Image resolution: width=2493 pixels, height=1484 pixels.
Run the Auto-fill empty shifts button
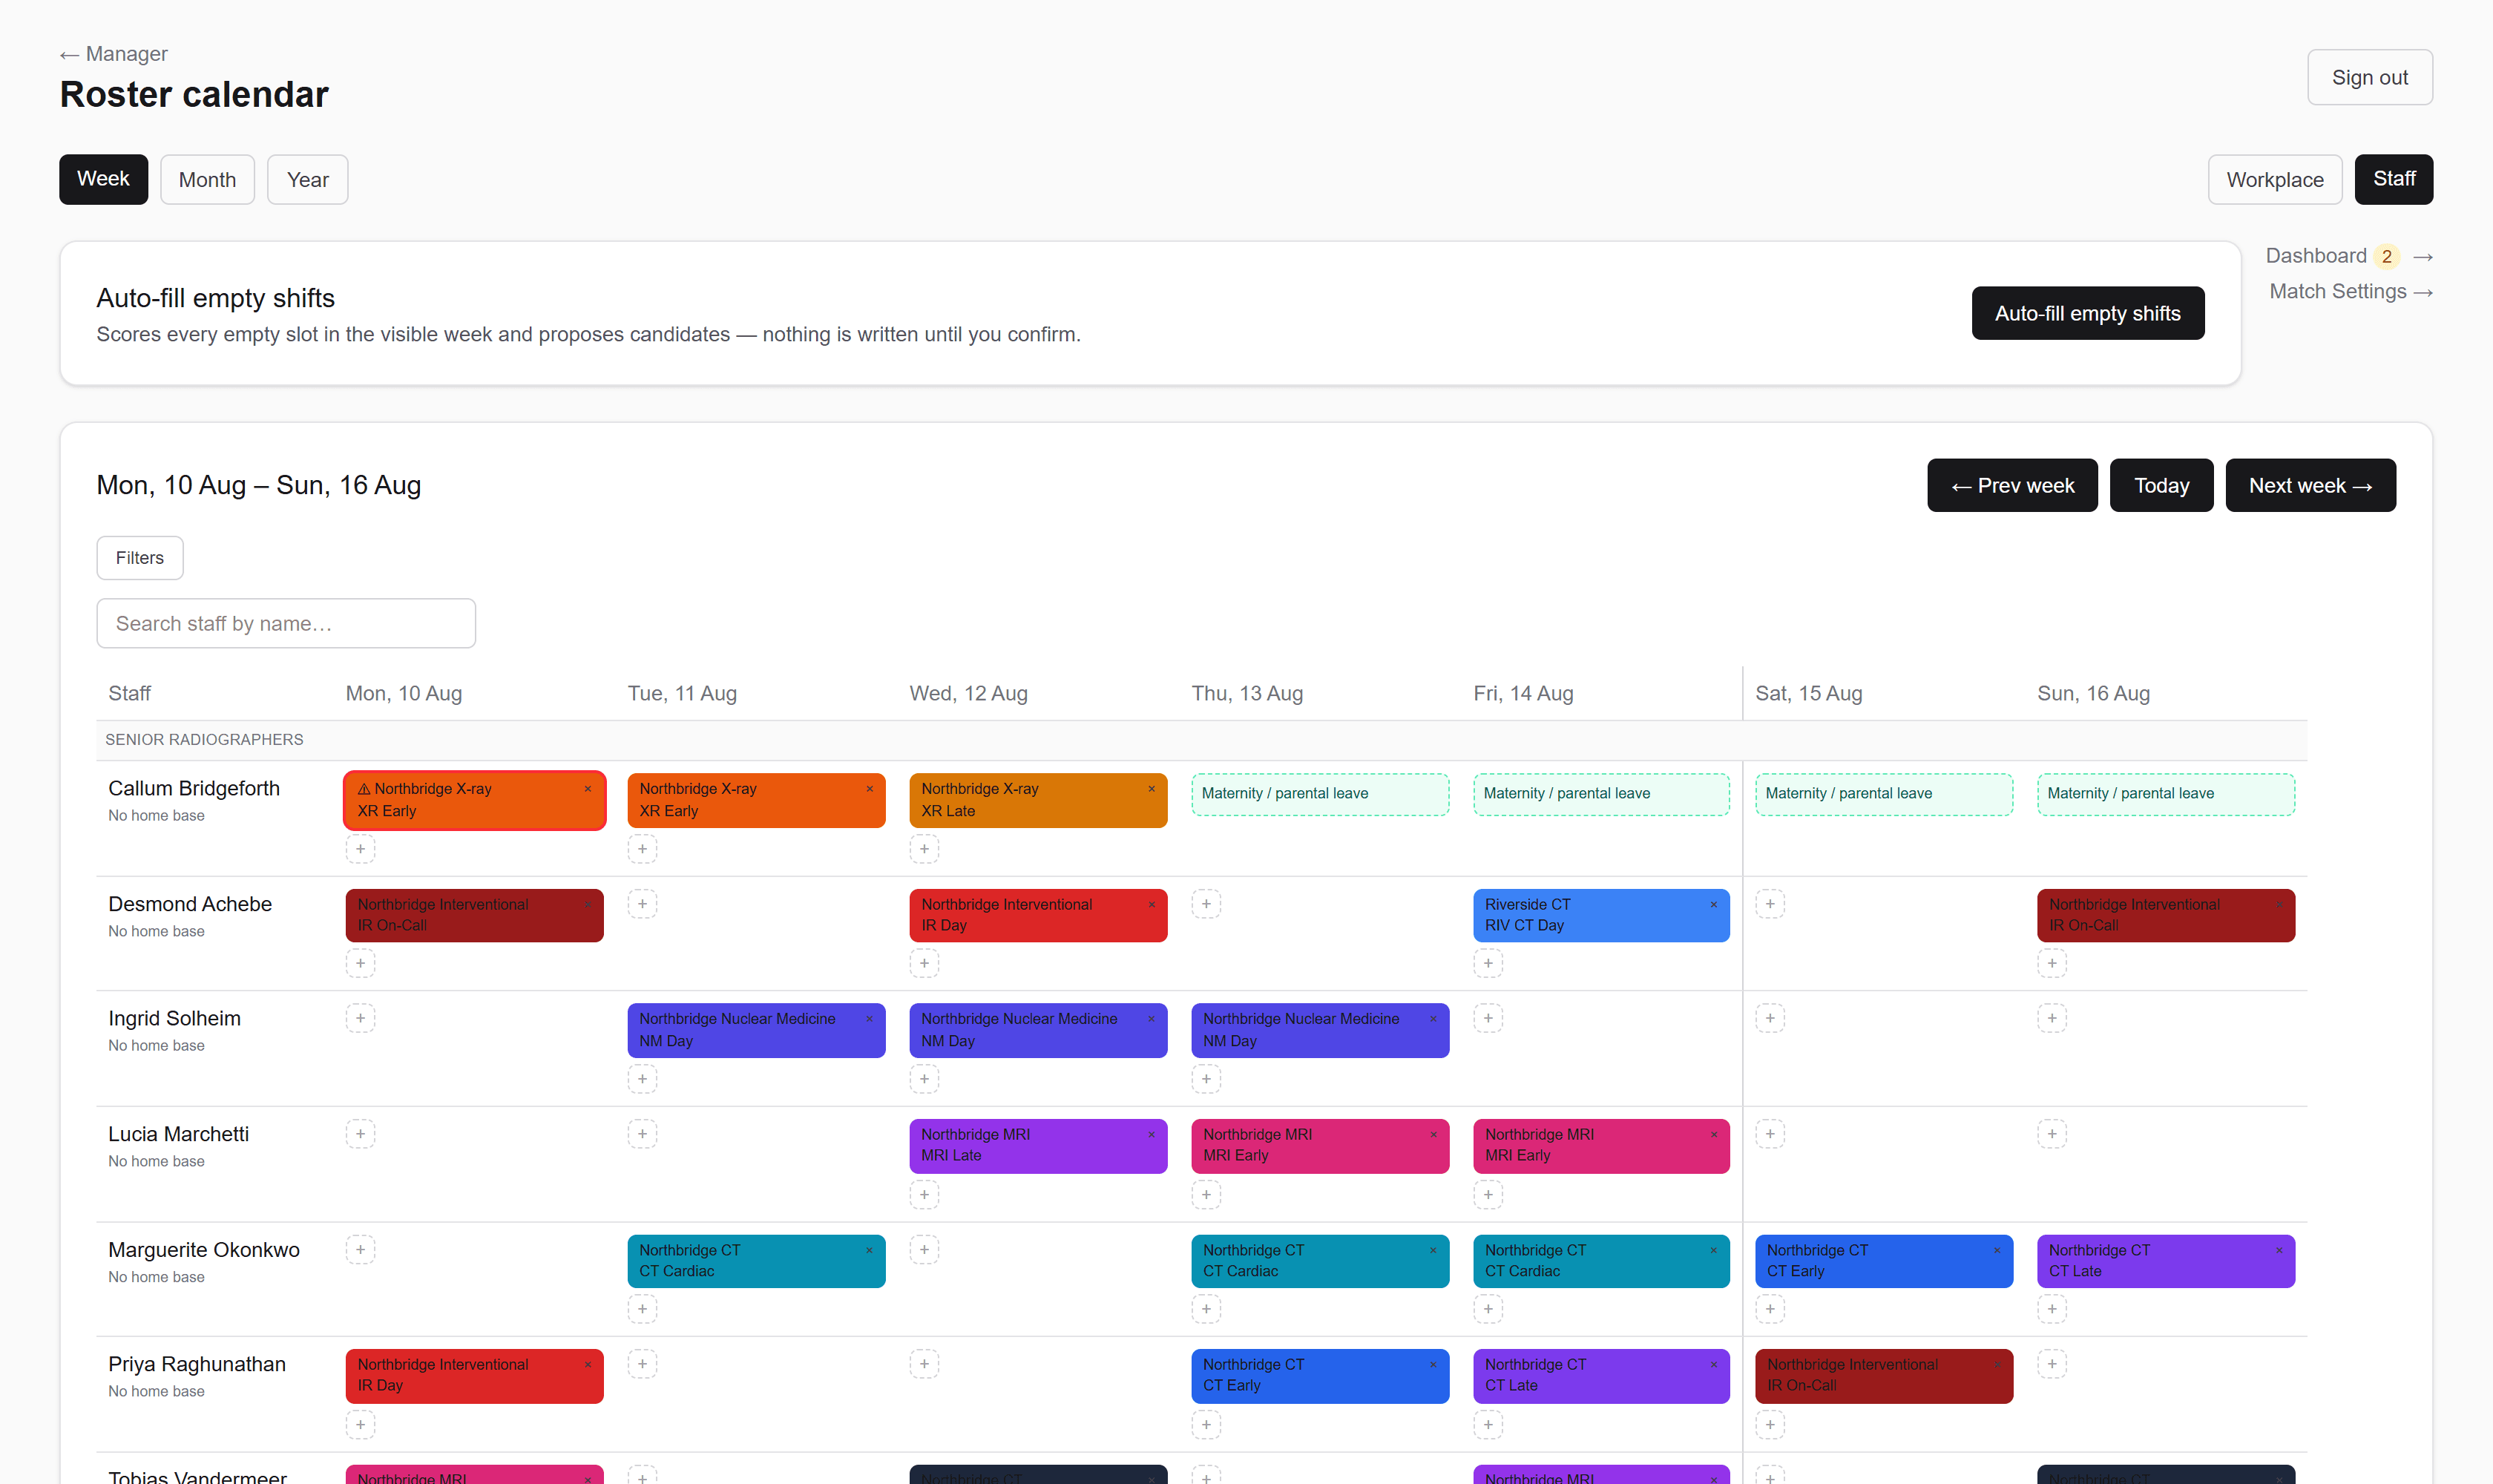pyautogui.click(x=2088, y=313)
